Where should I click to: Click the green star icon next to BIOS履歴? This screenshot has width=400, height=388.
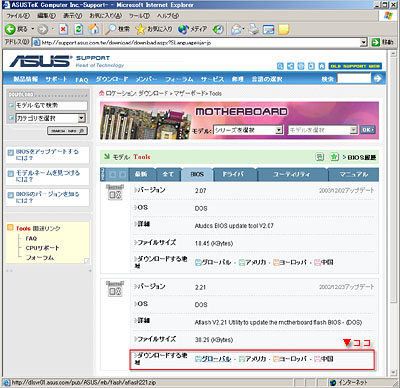click(334, 157)
